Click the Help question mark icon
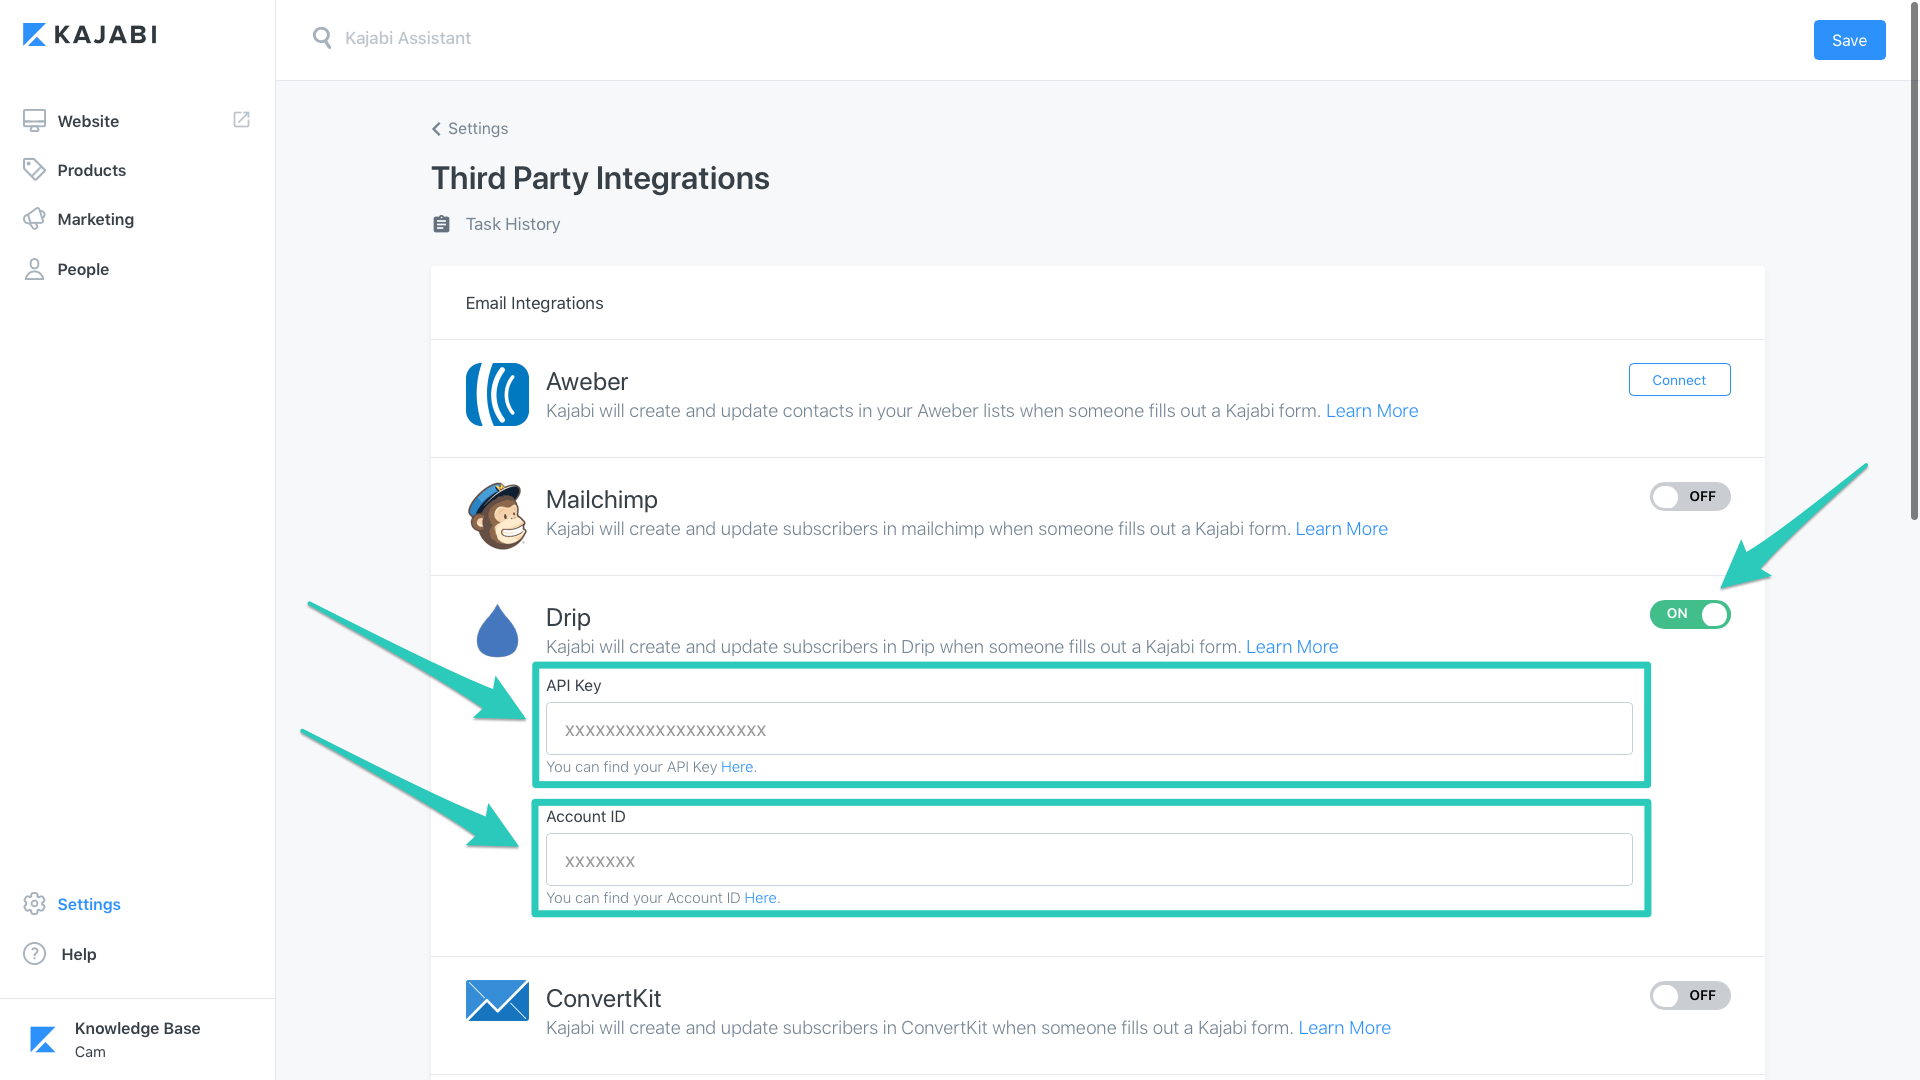 34,954
